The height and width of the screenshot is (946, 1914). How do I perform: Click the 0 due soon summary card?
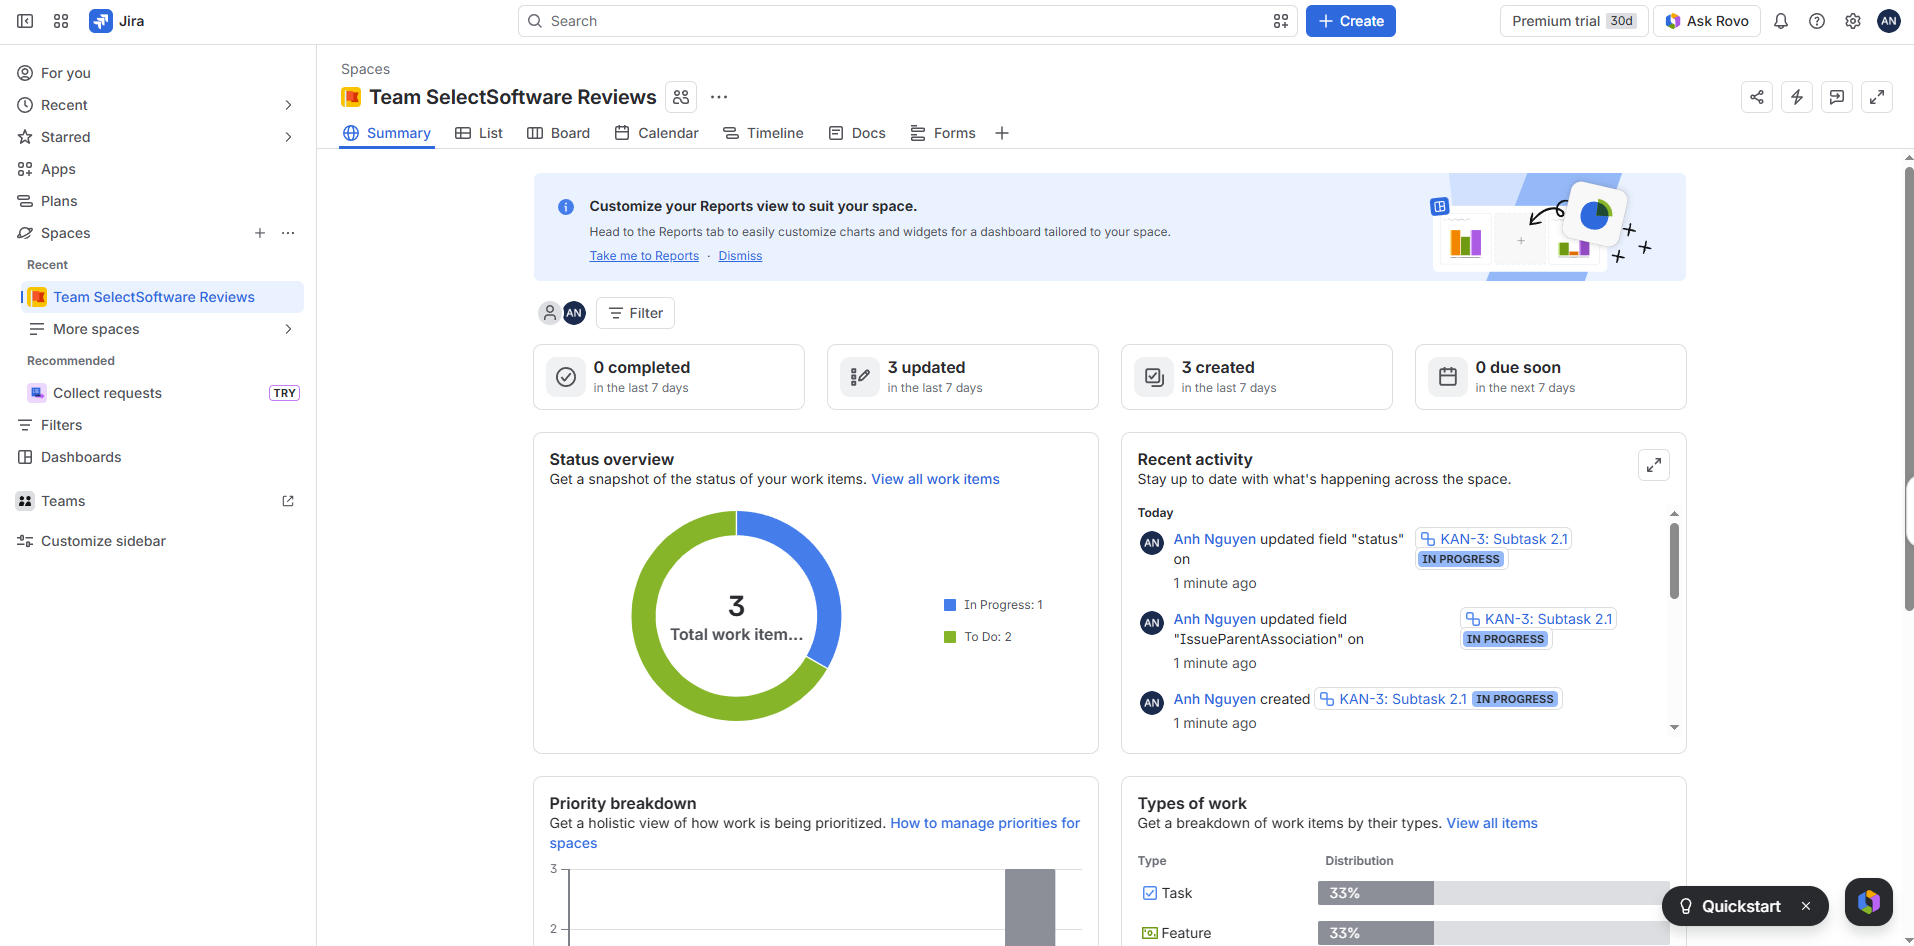1551,377
